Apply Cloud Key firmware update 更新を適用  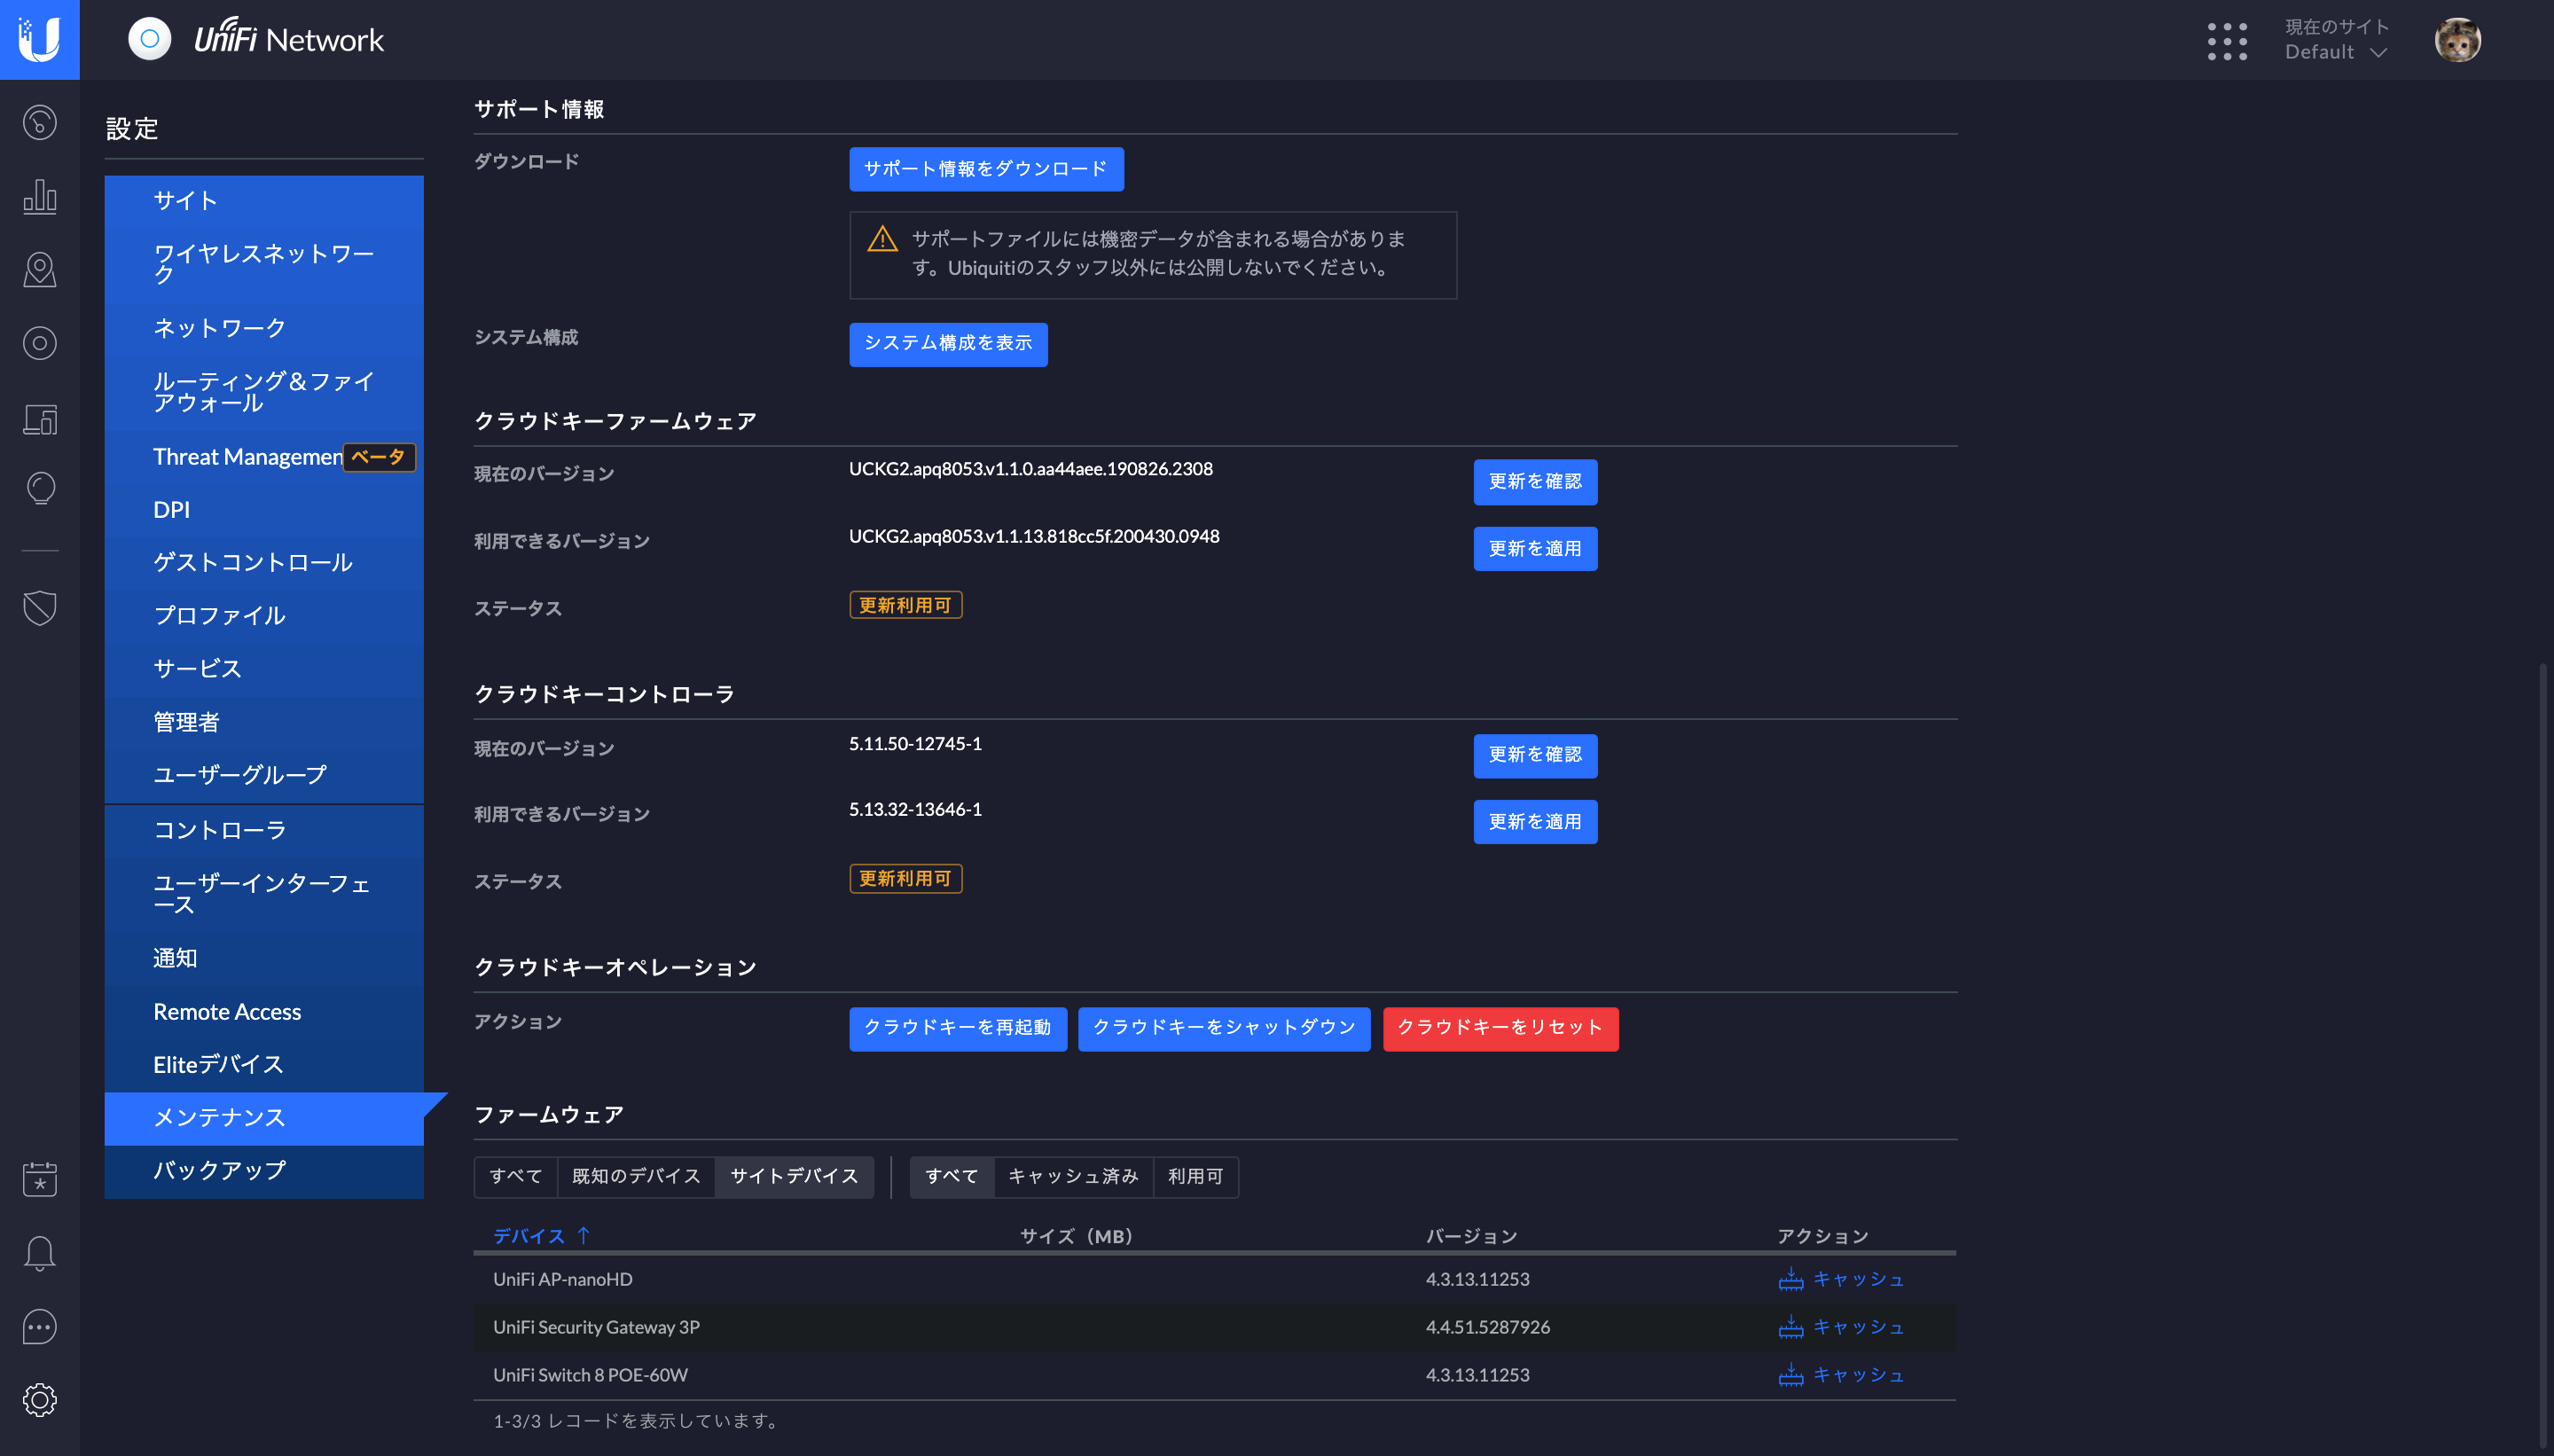(x=1535, y=549)
